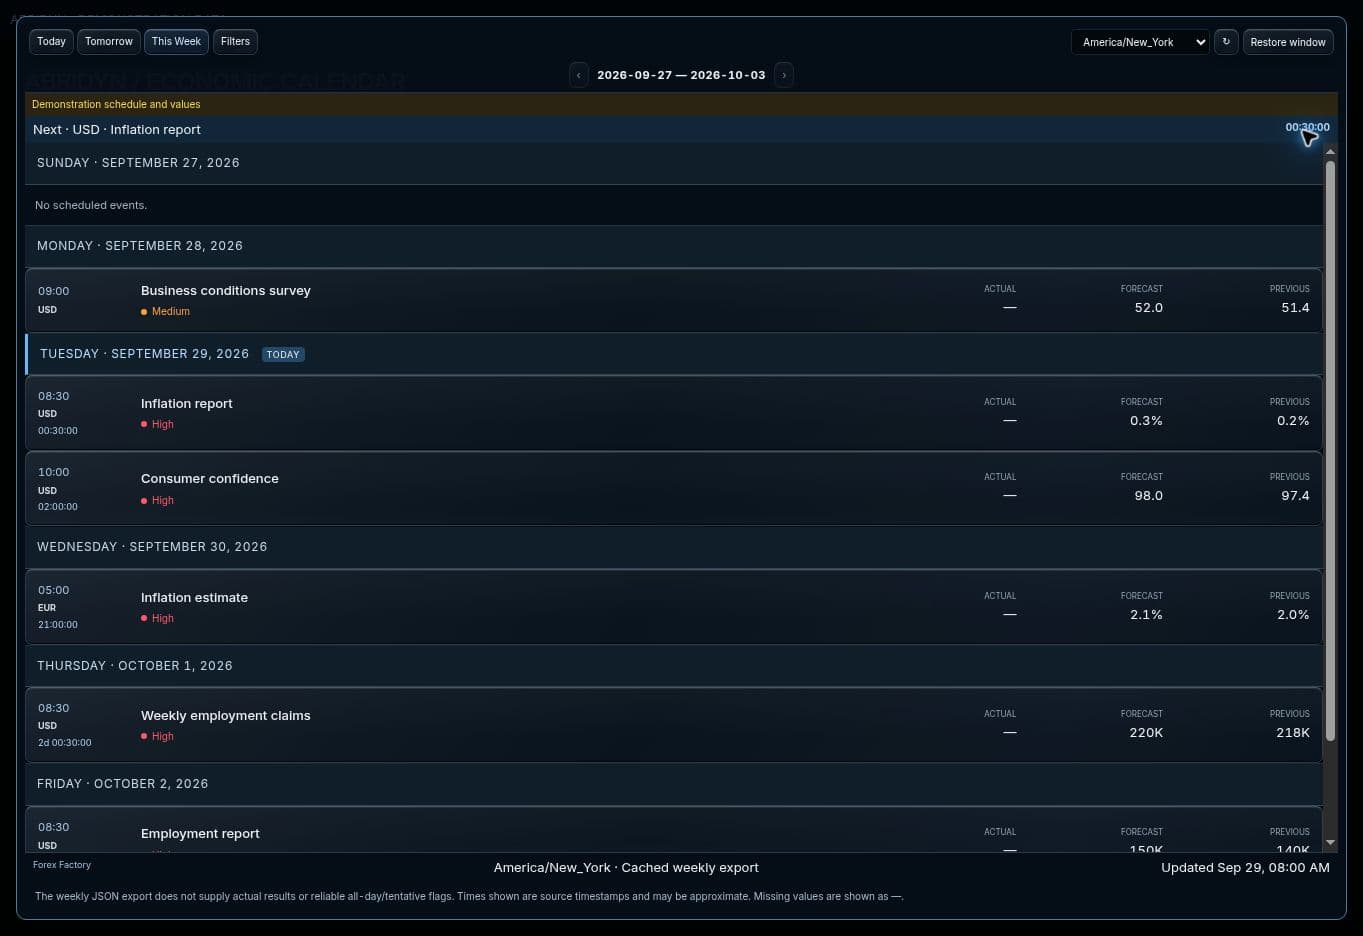Open the Inflation report event
Image resolution: width=1363 pixels, height=936 pixels.
pyautogui.click(x=674, y=413)
